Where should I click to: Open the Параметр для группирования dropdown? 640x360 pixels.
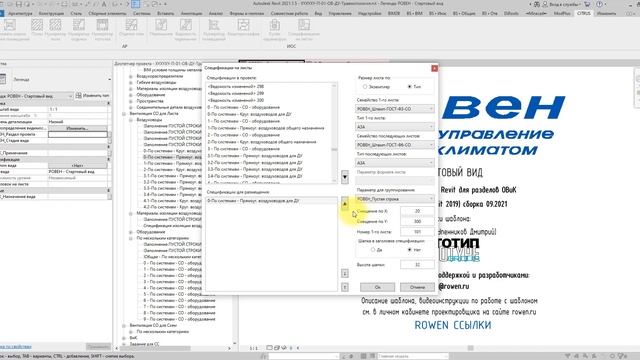coord(395,199)
